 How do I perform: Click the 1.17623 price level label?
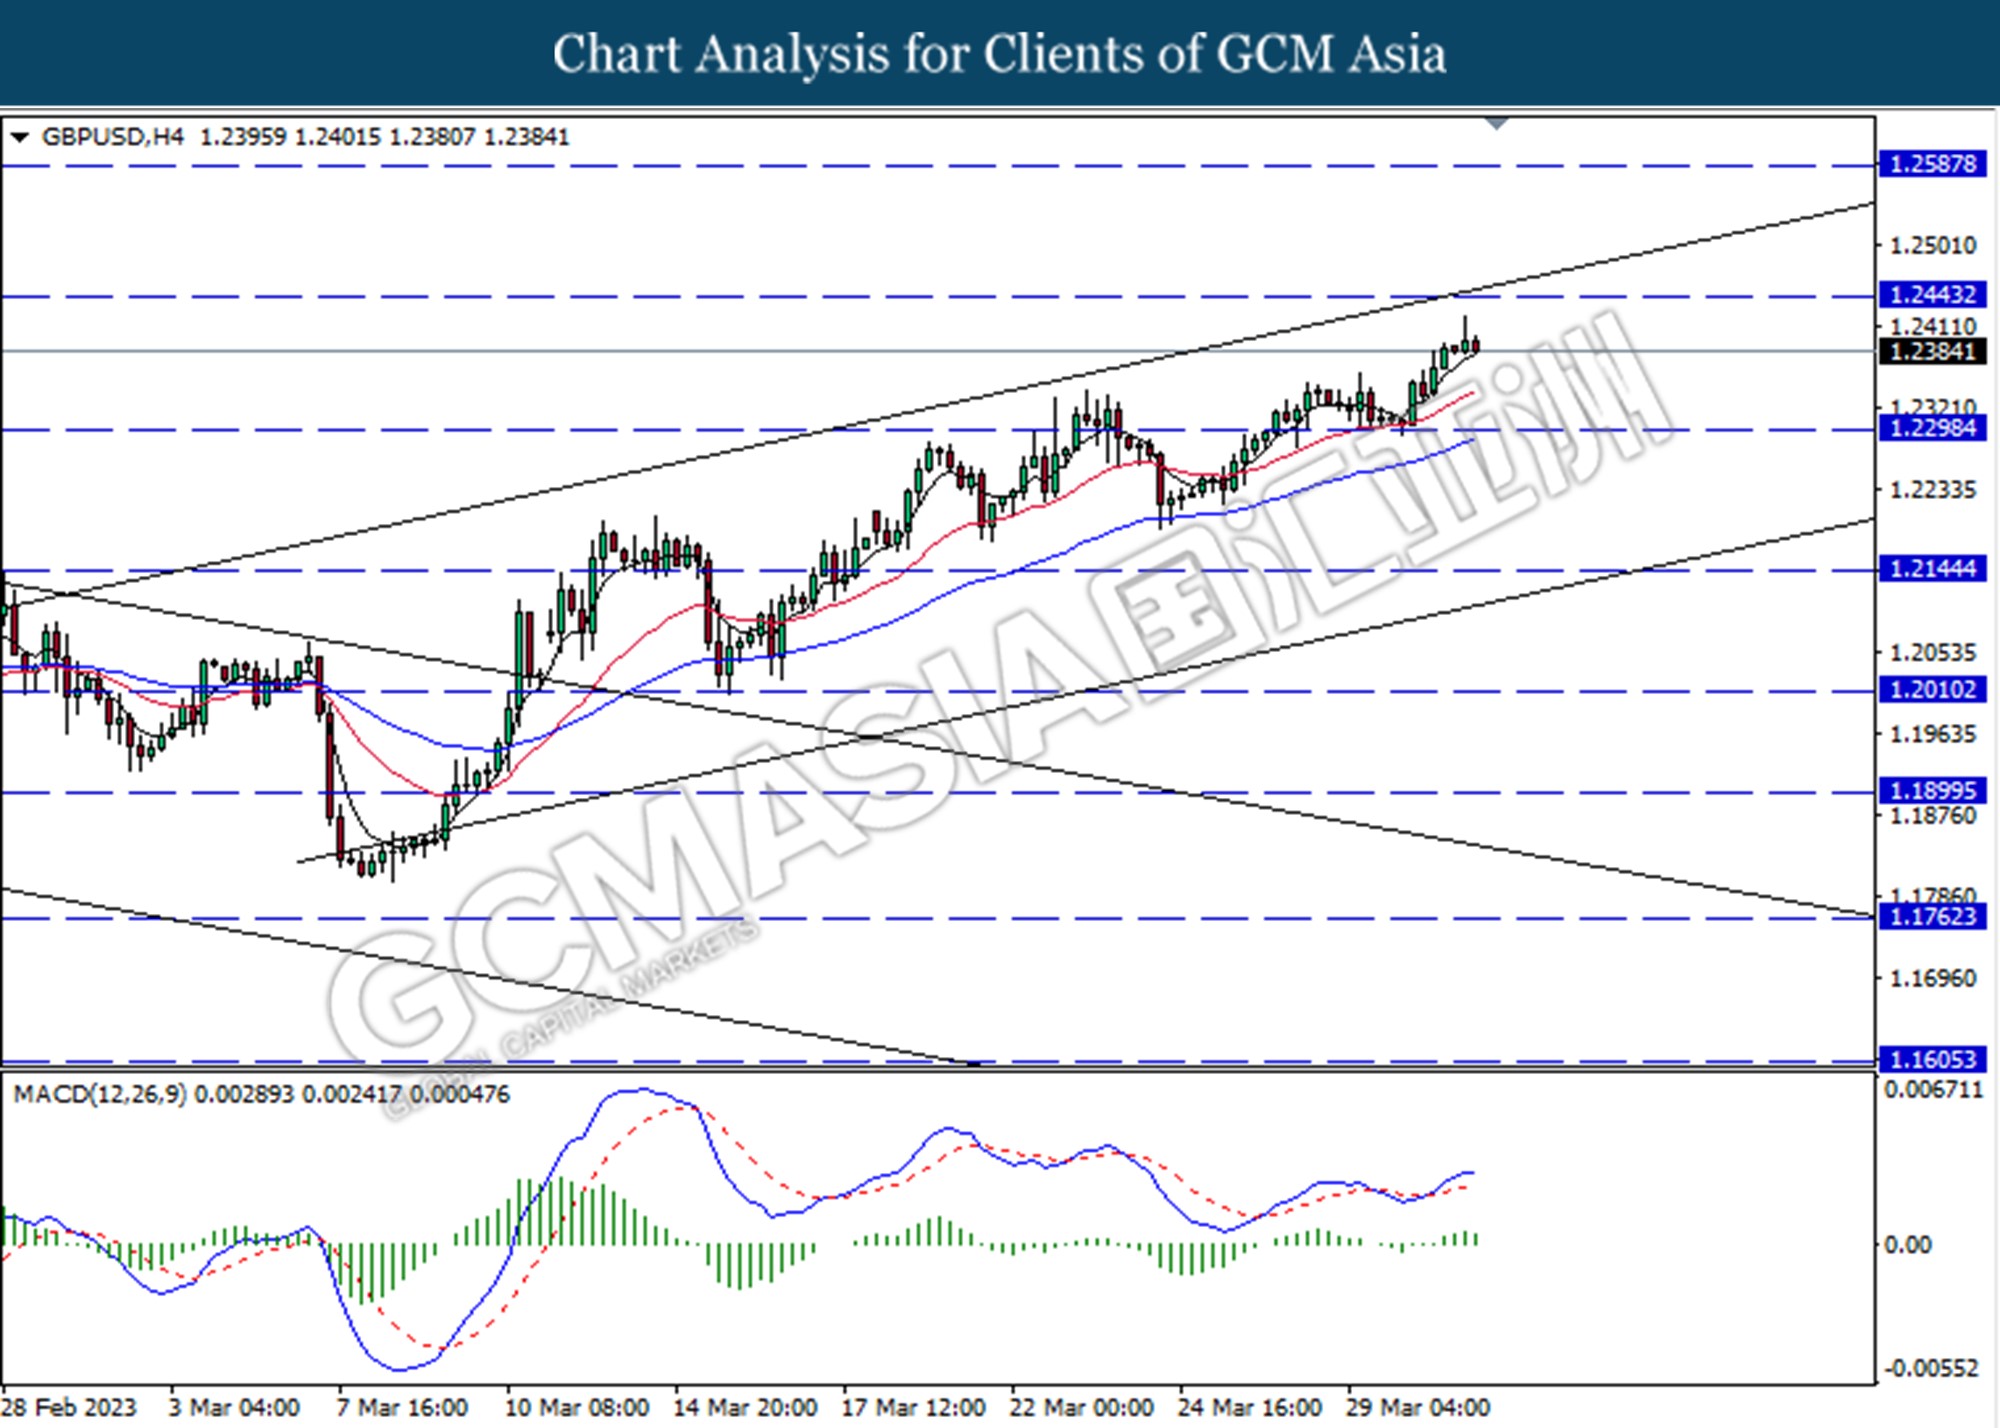1933,917
